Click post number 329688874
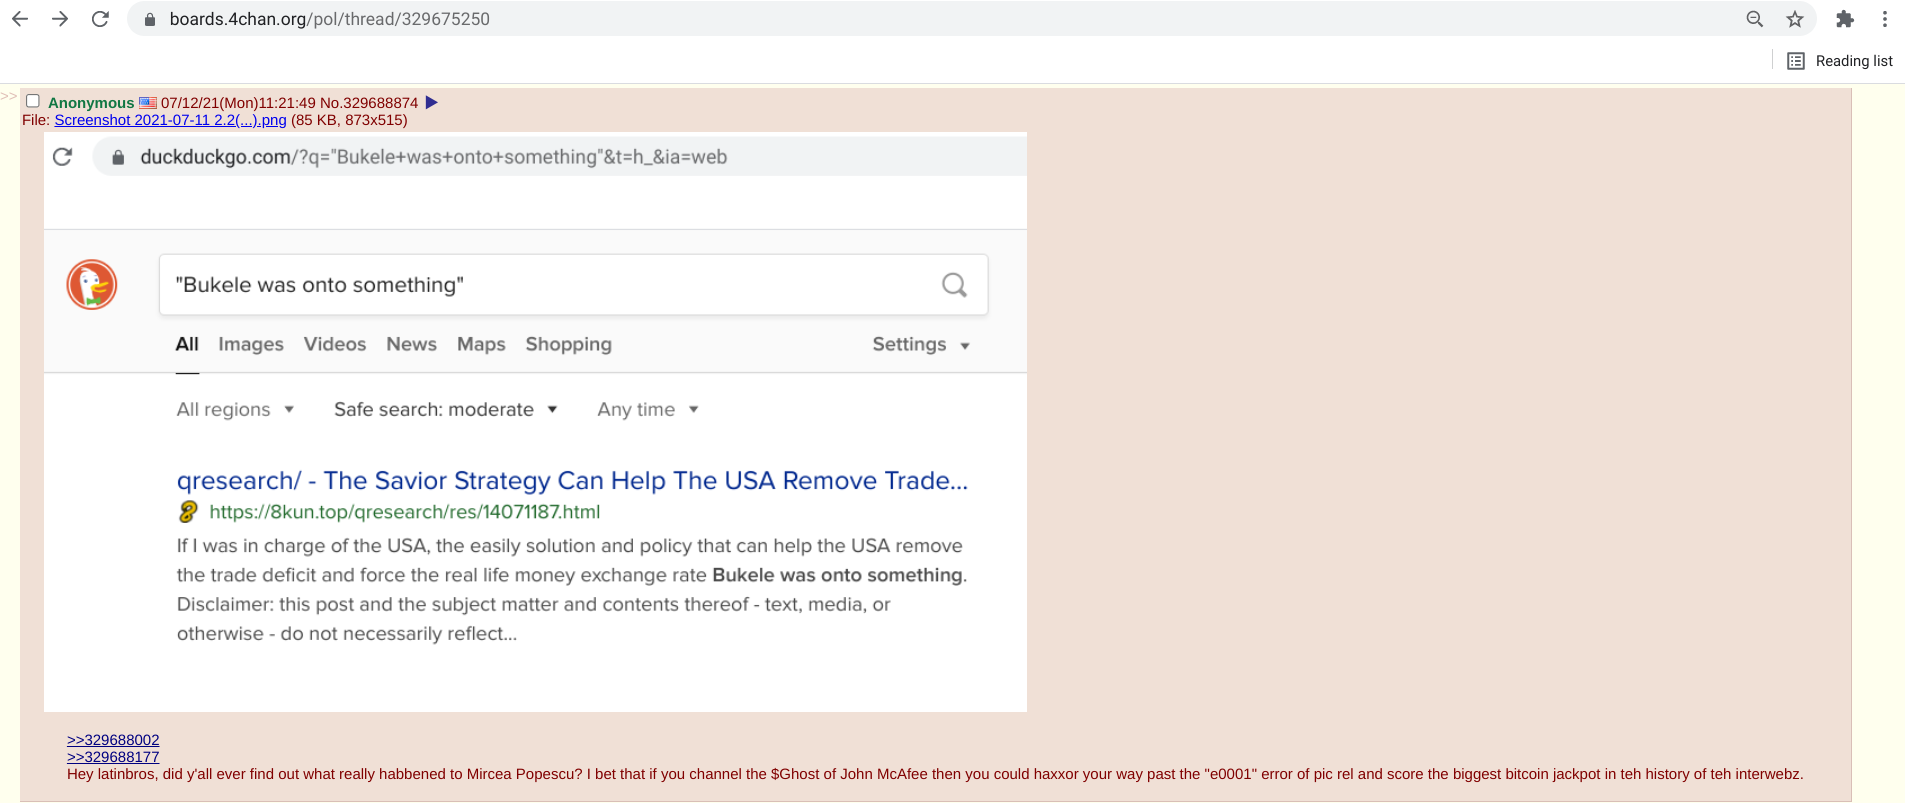 (380, 103)
